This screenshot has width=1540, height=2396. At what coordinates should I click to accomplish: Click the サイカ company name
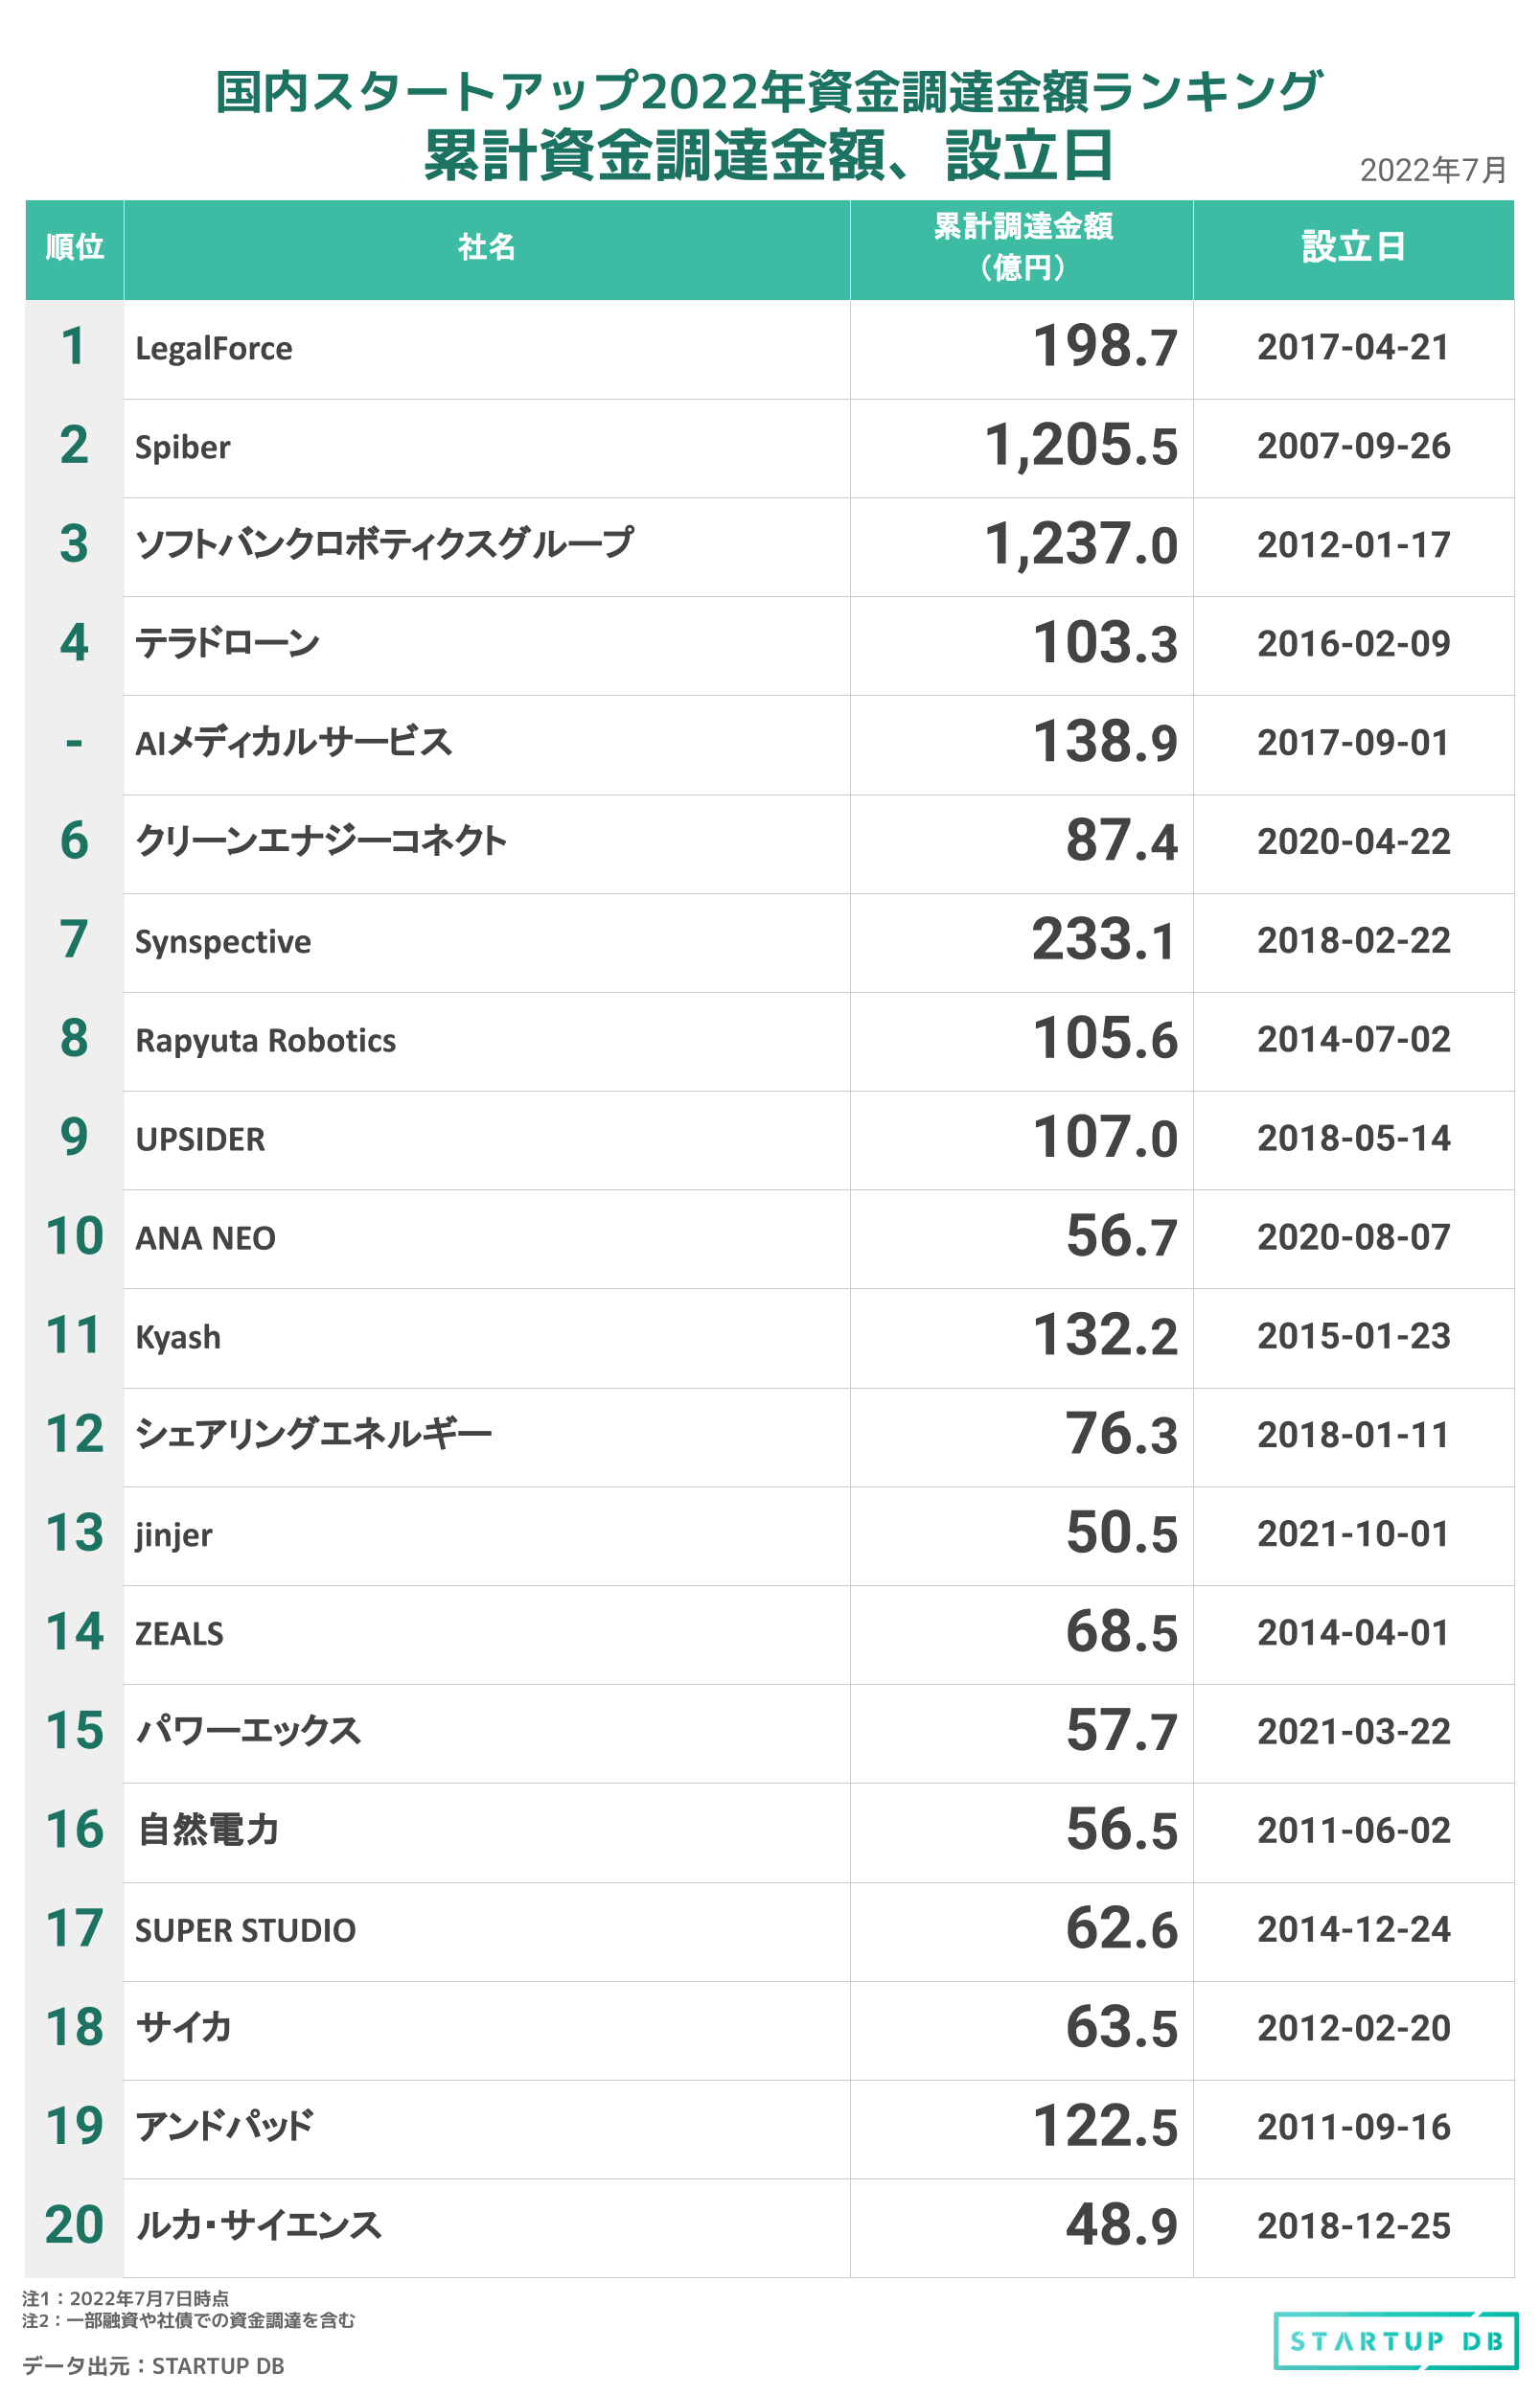coord(184,2028)
